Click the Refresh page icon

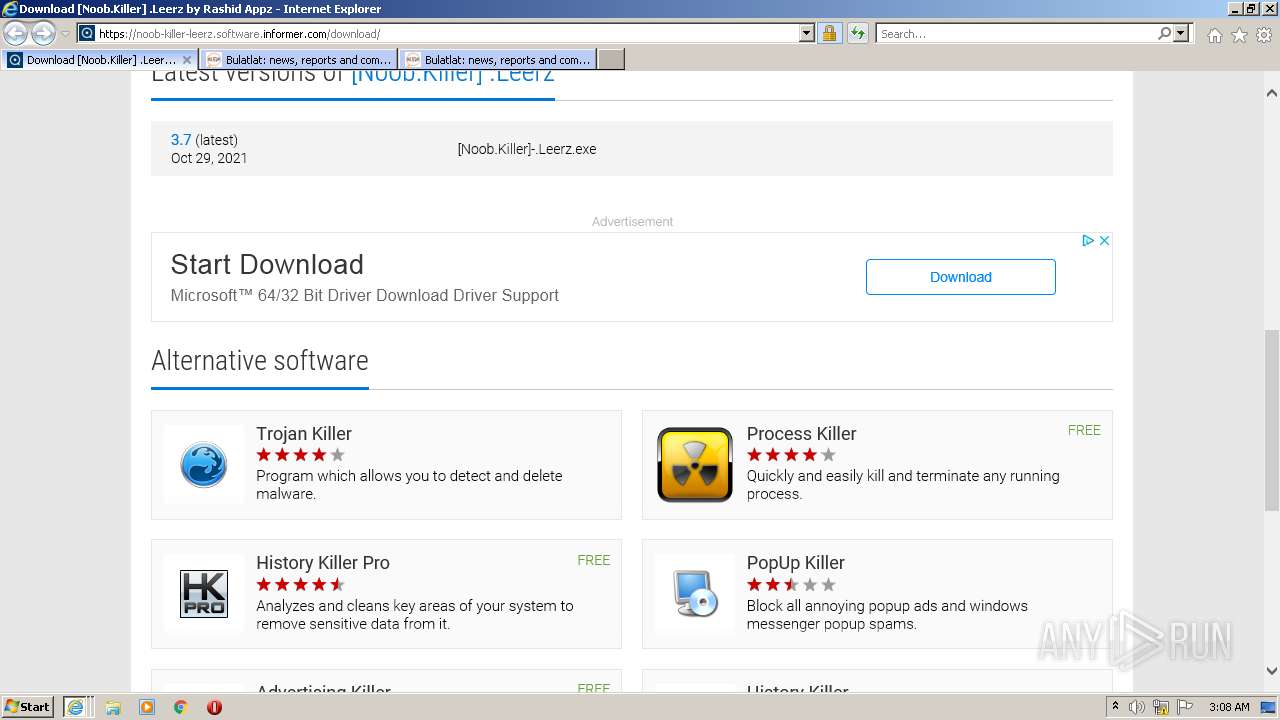858,33
